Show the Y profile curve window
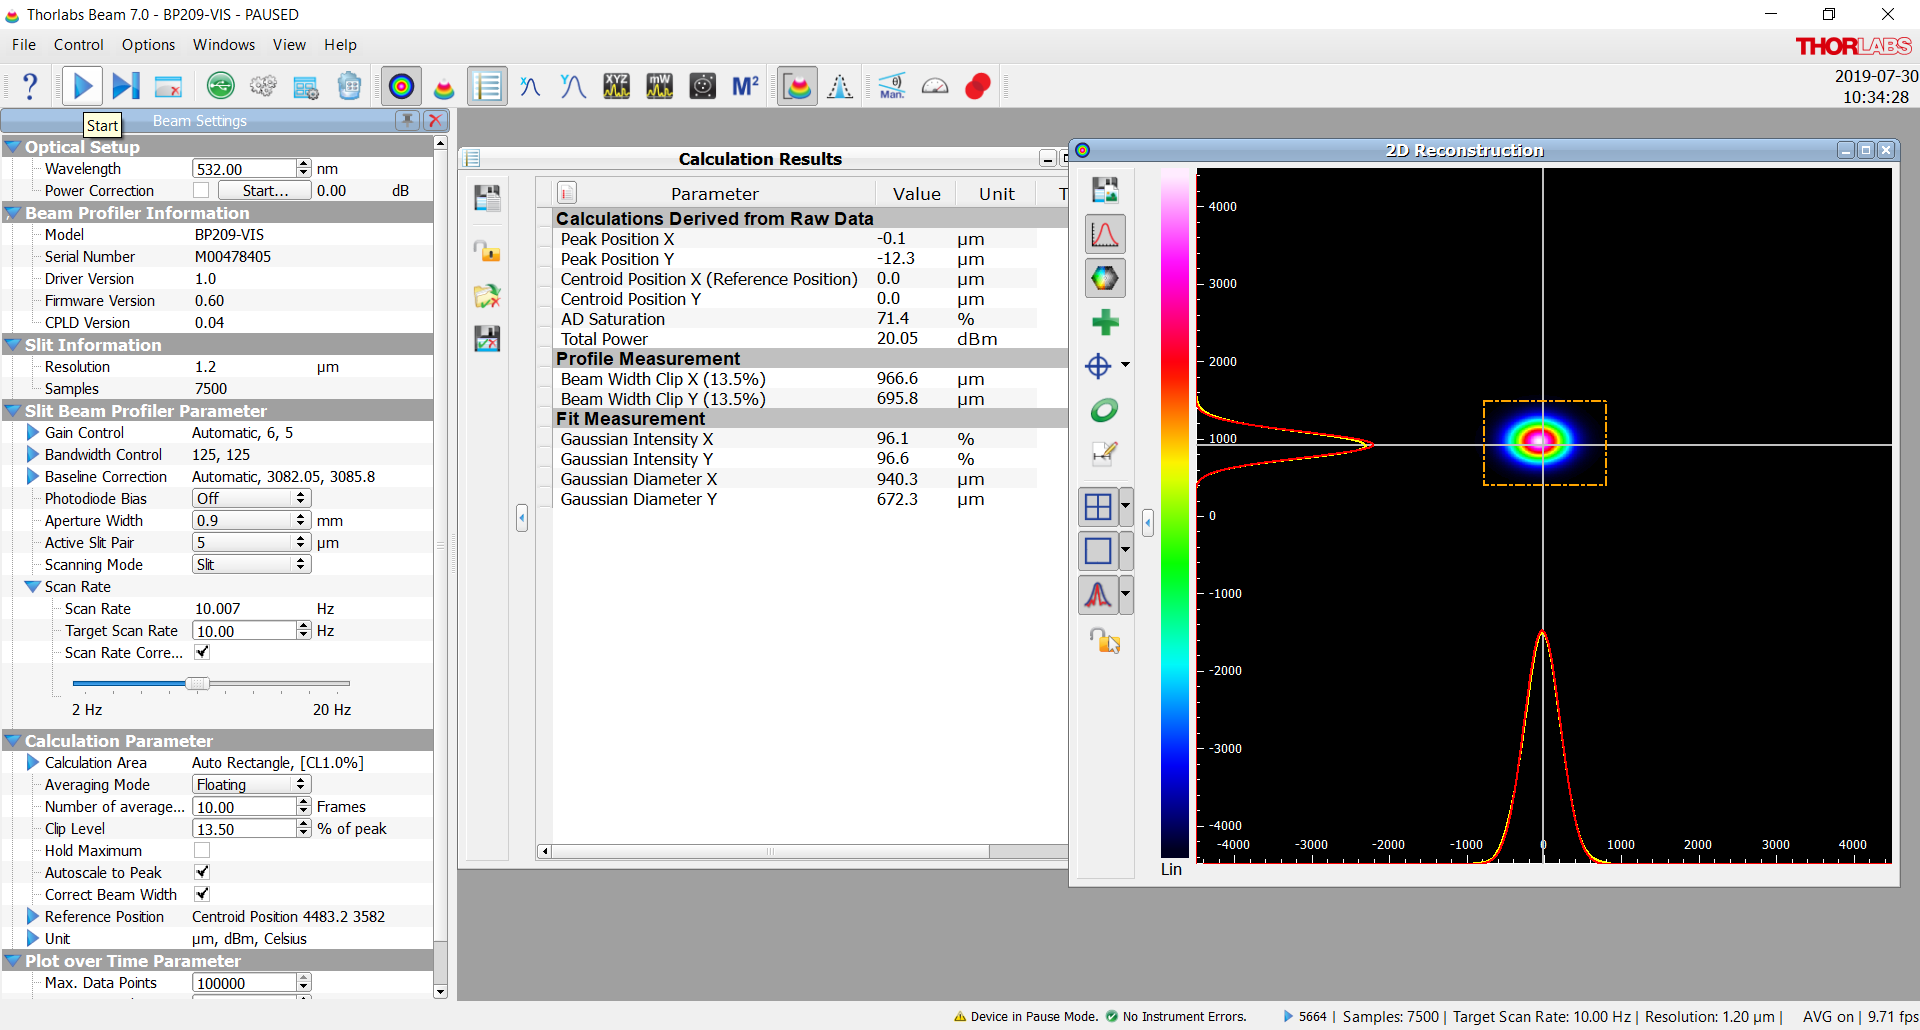 pyautogui.click(x=573, y=87)
